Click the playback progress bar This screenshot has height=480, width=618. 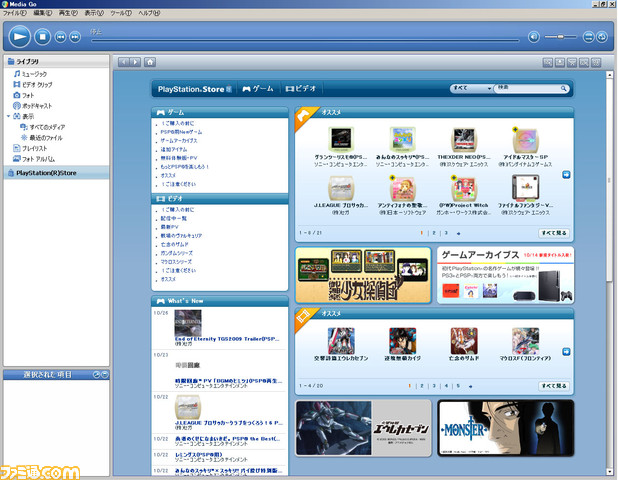click(305, 40)
